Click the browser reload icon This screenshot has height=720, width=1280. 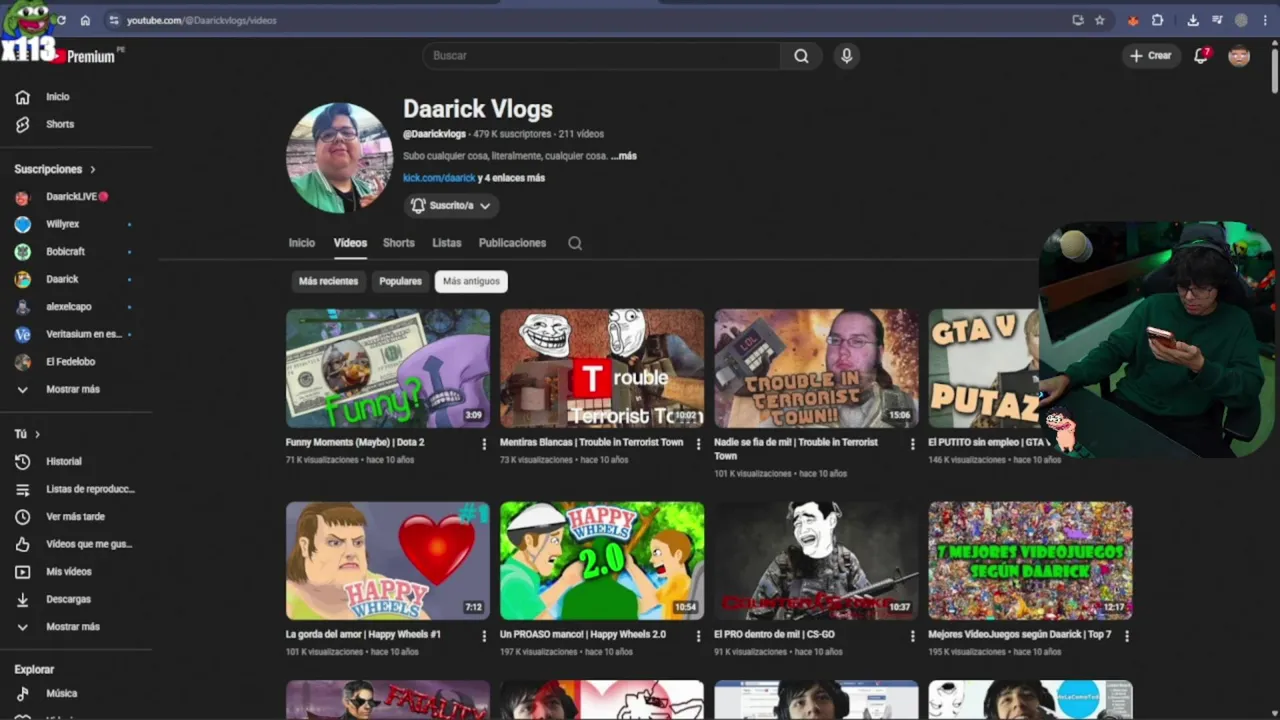tap(61, 20)
